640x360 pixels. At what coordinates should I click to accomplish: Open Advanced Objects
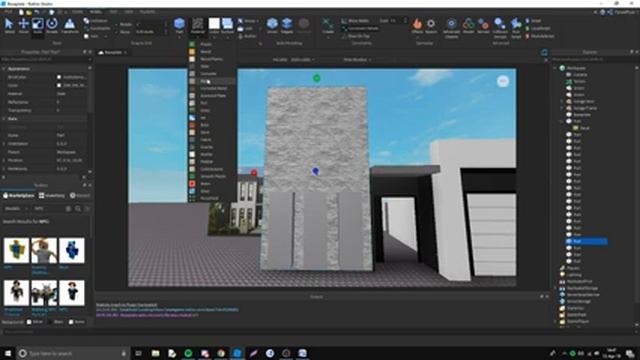click(451, 27)
